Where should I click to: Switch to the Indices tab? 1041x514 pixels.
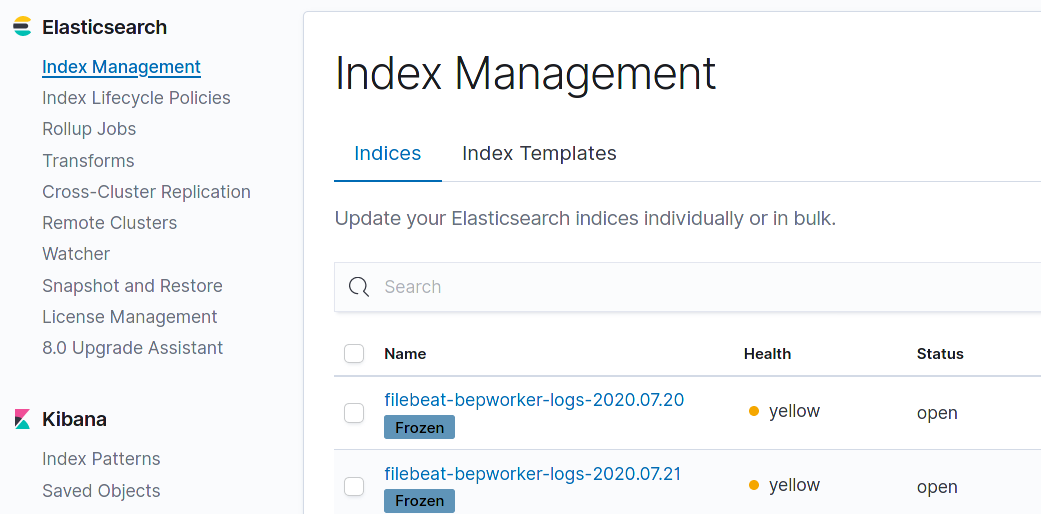click(388, 153)
